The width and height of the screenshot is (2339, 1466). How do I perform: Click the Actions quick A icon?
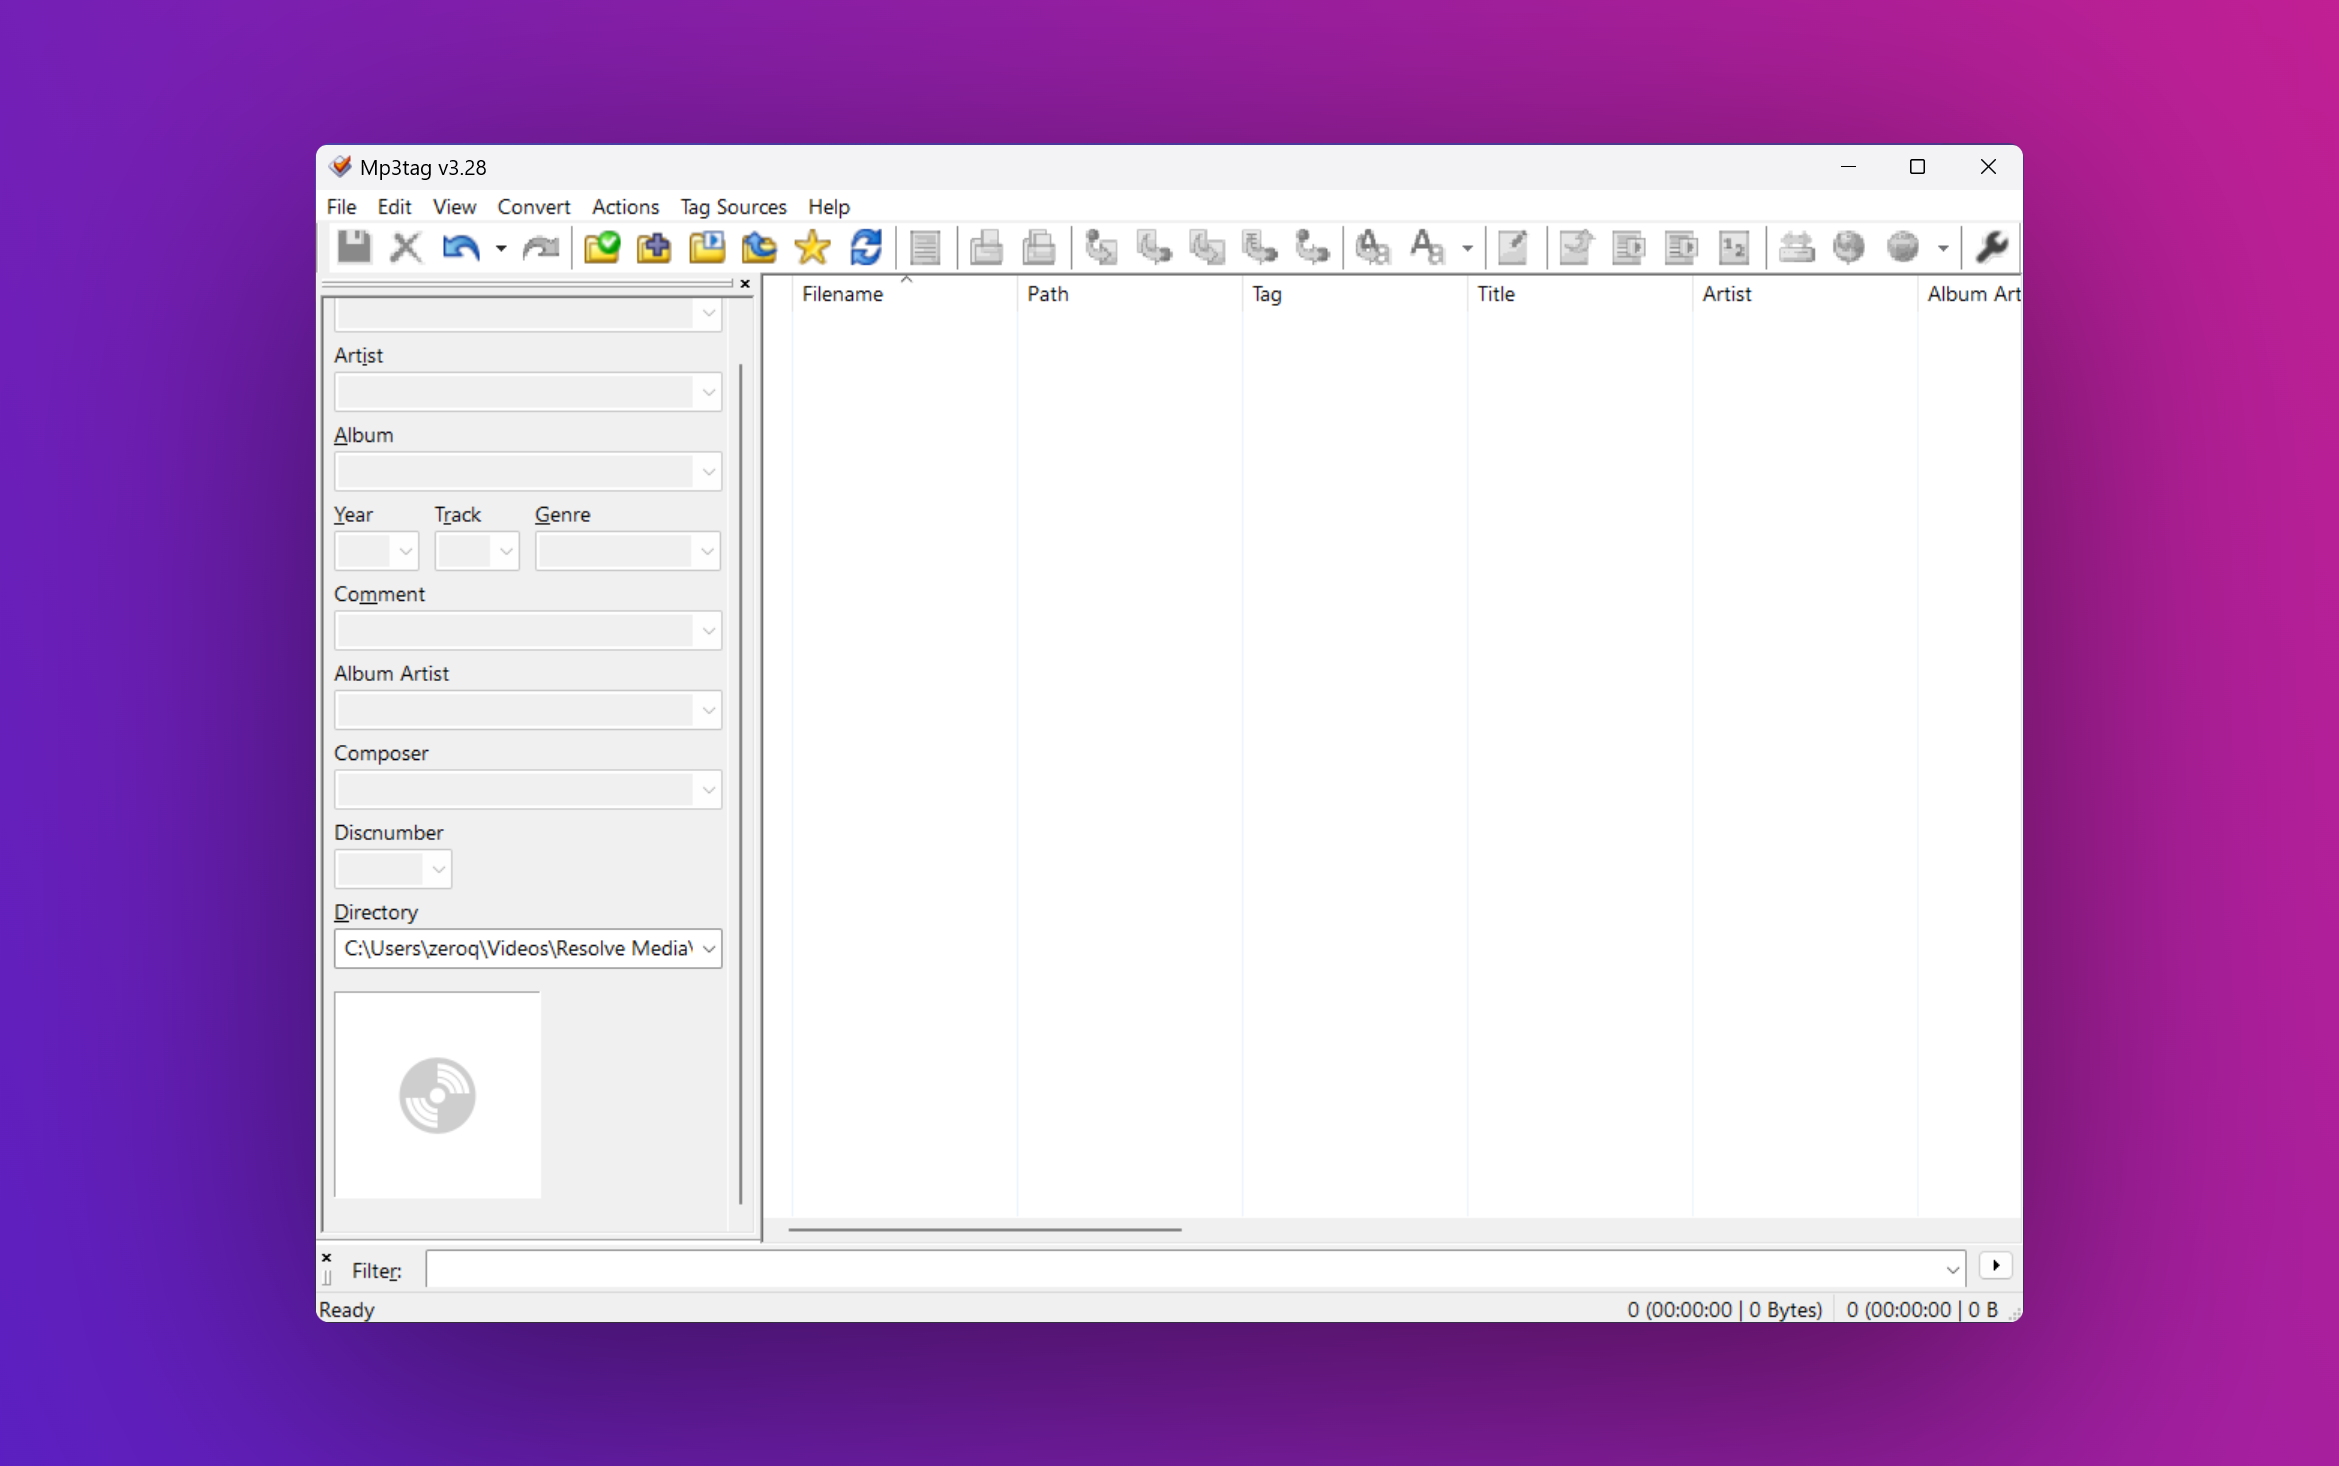(x=1427, y=247)
